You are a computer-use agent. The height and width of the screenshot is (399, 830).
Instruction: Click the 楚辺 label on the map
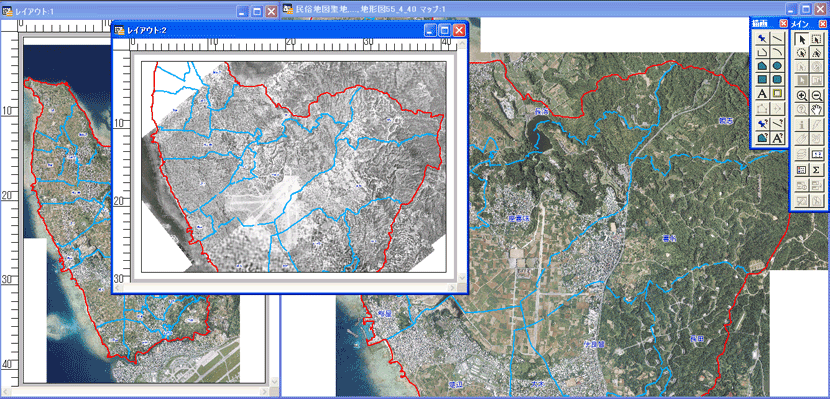[455, 384]
